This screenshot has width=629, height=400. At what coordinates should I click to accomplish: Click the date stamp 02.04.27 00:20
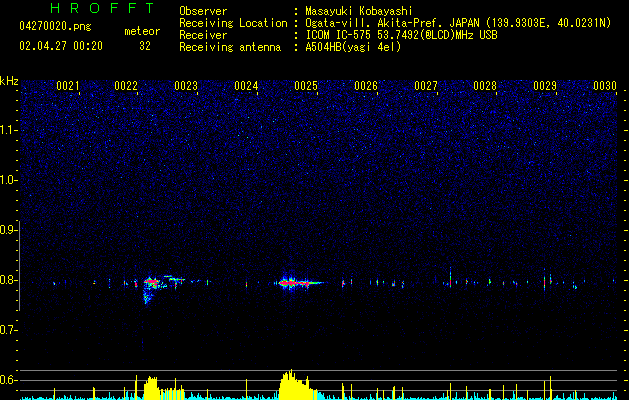tap(61, 46)
